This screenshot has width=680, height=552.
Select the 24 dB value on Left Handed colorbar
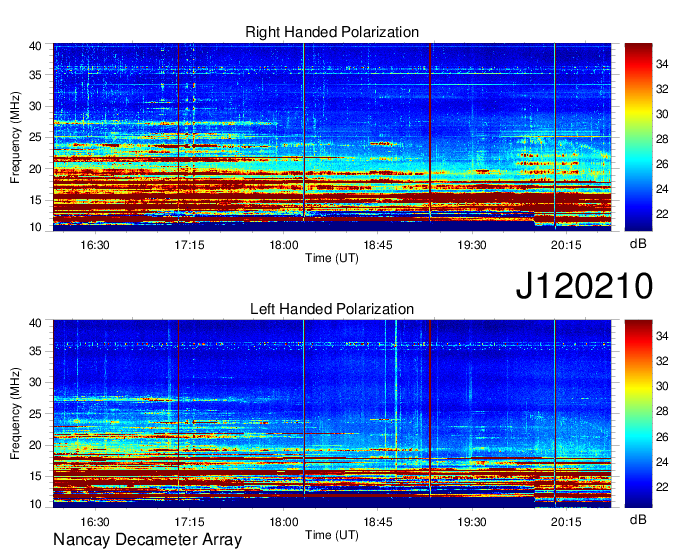coord(662,462)
